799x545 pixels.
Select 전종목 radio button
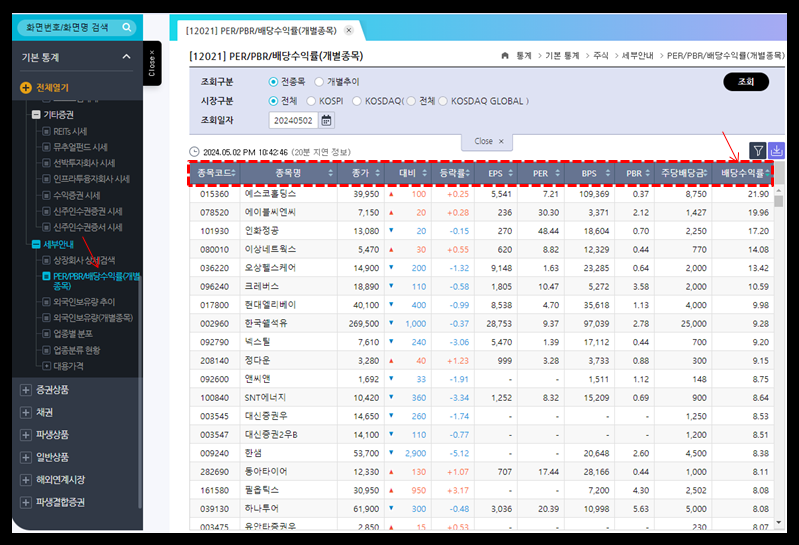273,81
